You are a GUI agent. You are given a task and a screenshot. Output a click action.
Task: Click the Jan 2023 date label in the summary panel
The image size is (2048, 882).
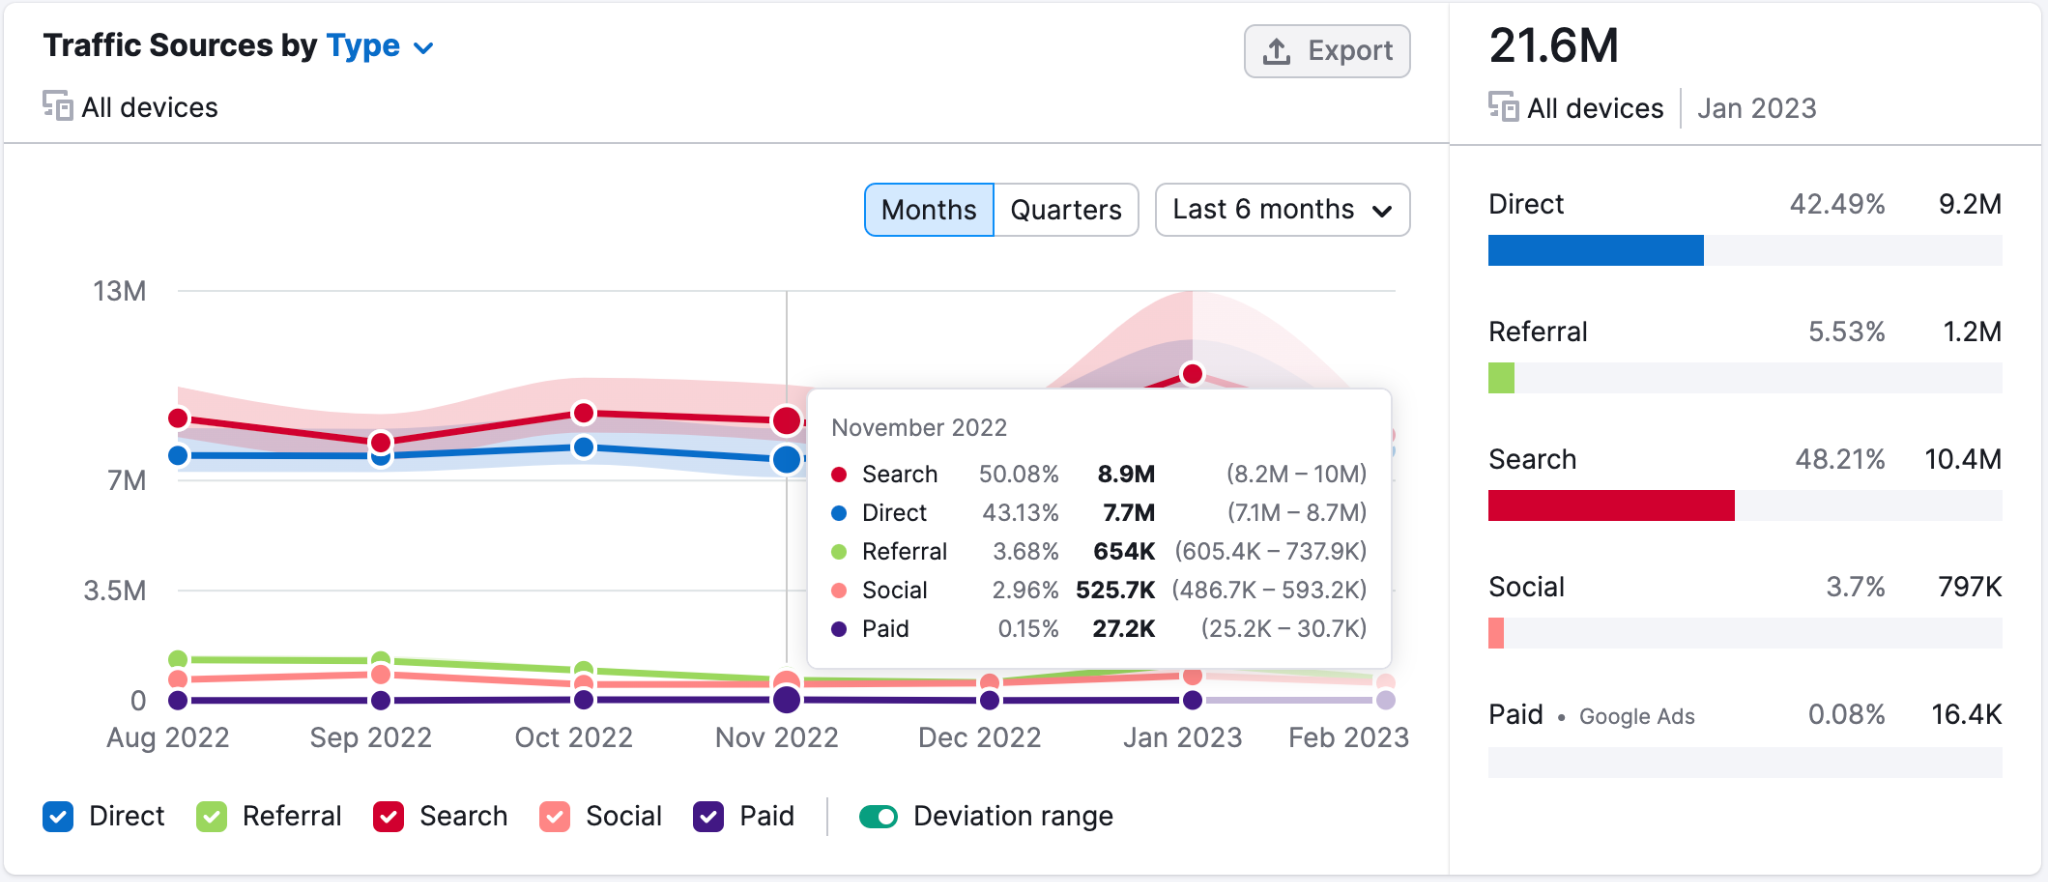[1757, 108]
